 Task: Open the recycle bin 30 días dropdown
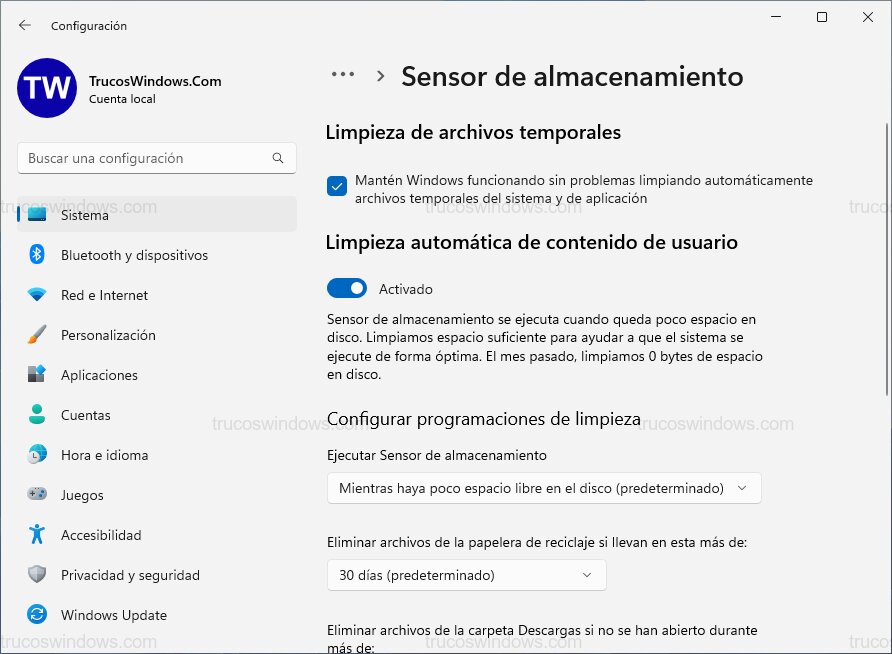coord(467,575)
